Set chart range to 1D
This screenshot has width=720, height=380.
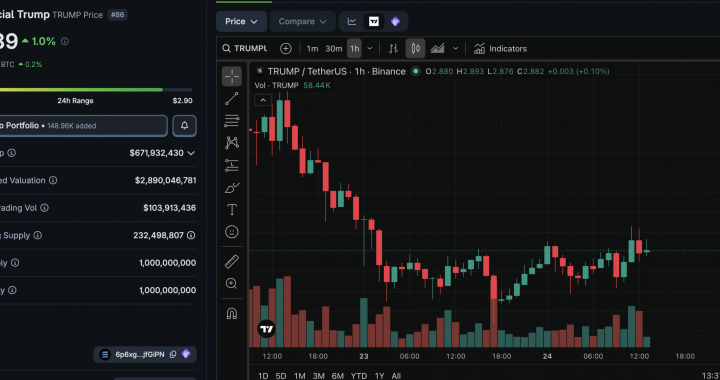click(x=263, y=376)
